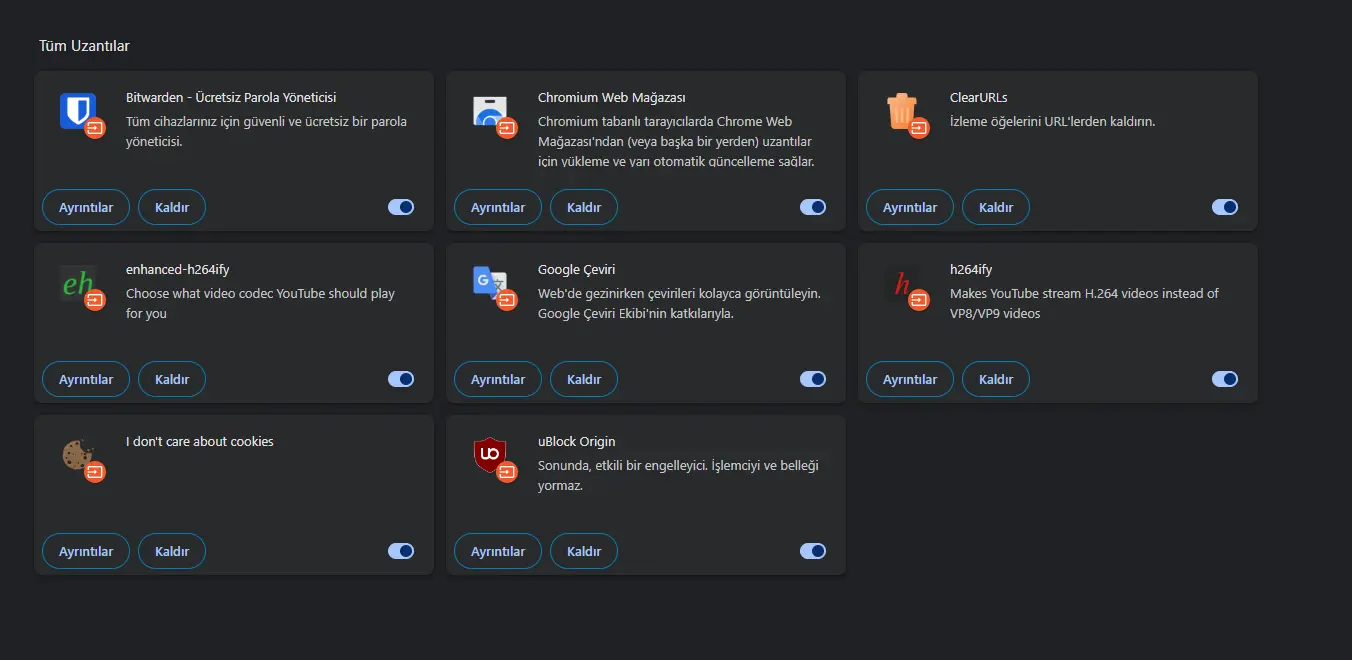
Task: Turn off the ClearURLs extension switch
Action: (1225, 207)
